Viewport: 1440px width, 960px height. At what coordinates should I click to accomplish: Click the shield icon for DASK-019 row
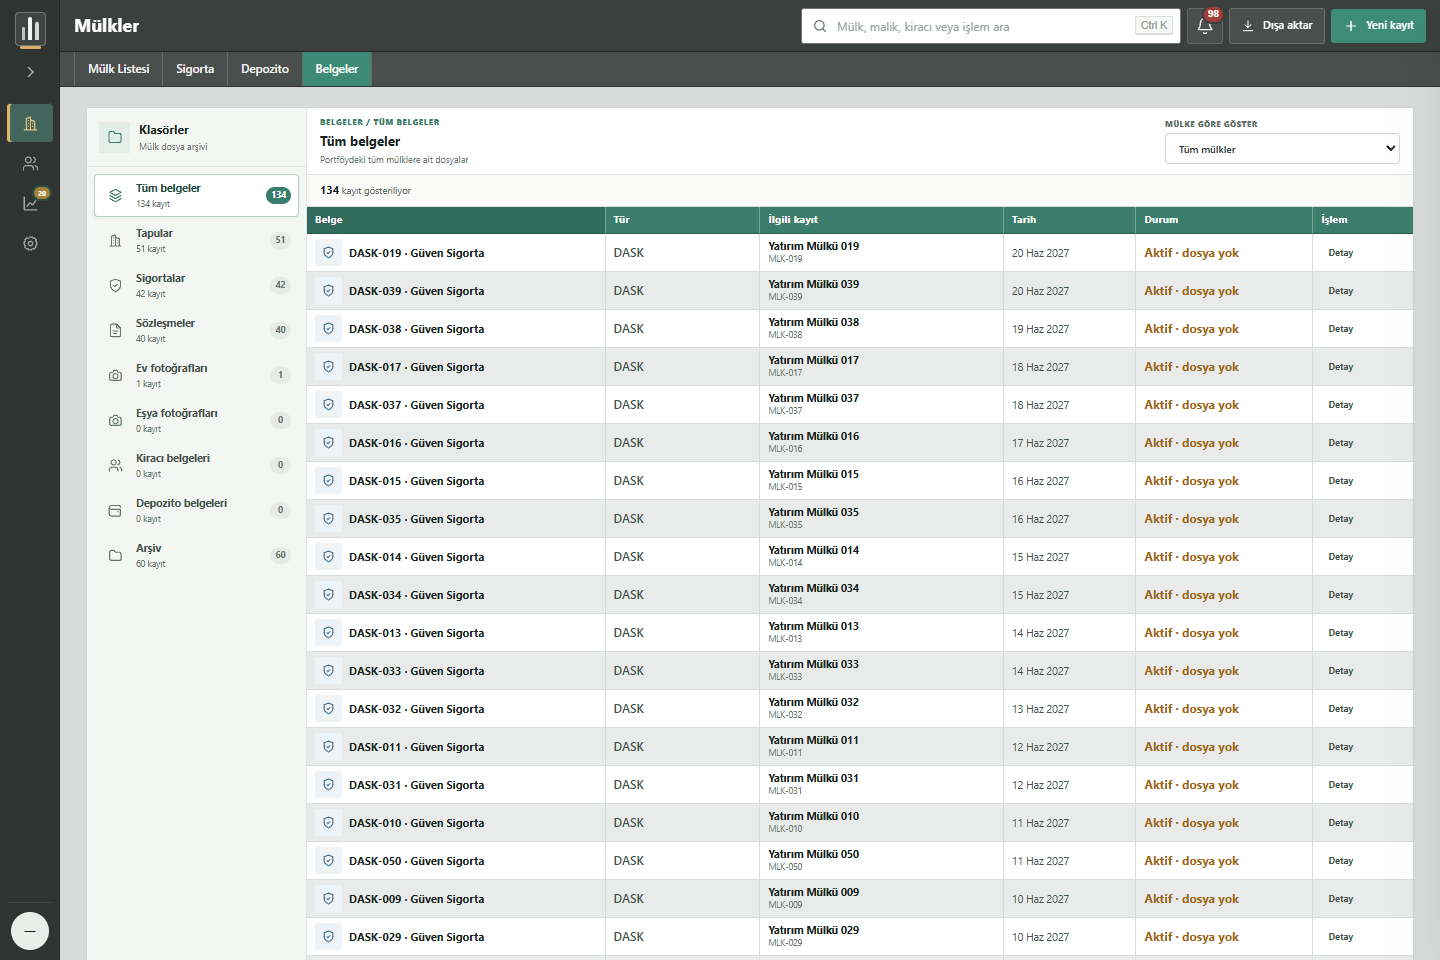328,253
